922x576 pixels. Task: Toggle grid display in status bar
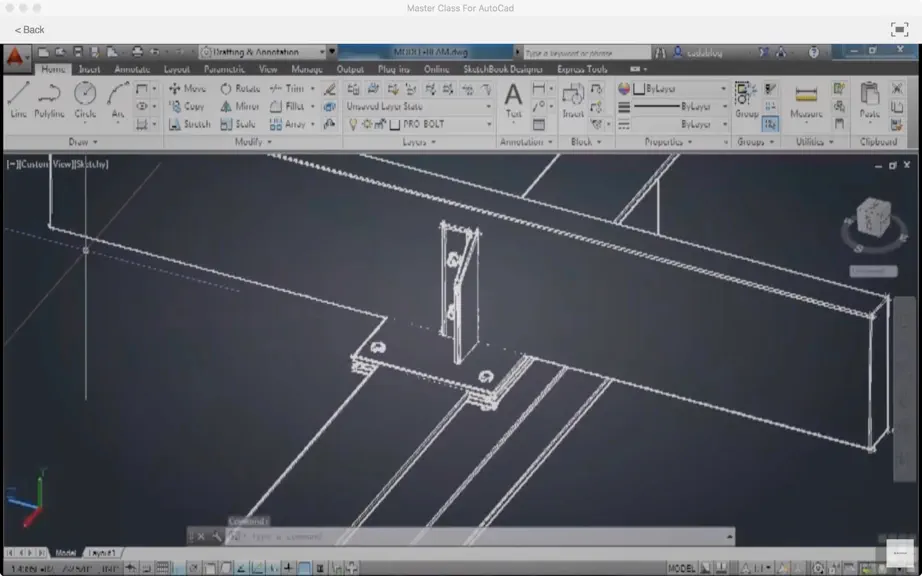(x=162, y=568)
